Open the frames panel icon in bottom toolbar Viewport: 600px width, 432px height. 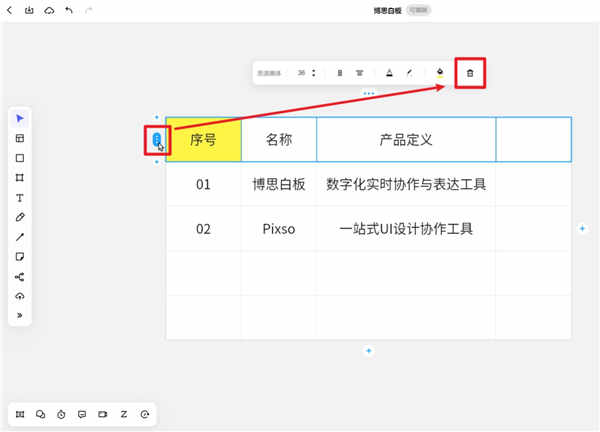tap(20, 414)
